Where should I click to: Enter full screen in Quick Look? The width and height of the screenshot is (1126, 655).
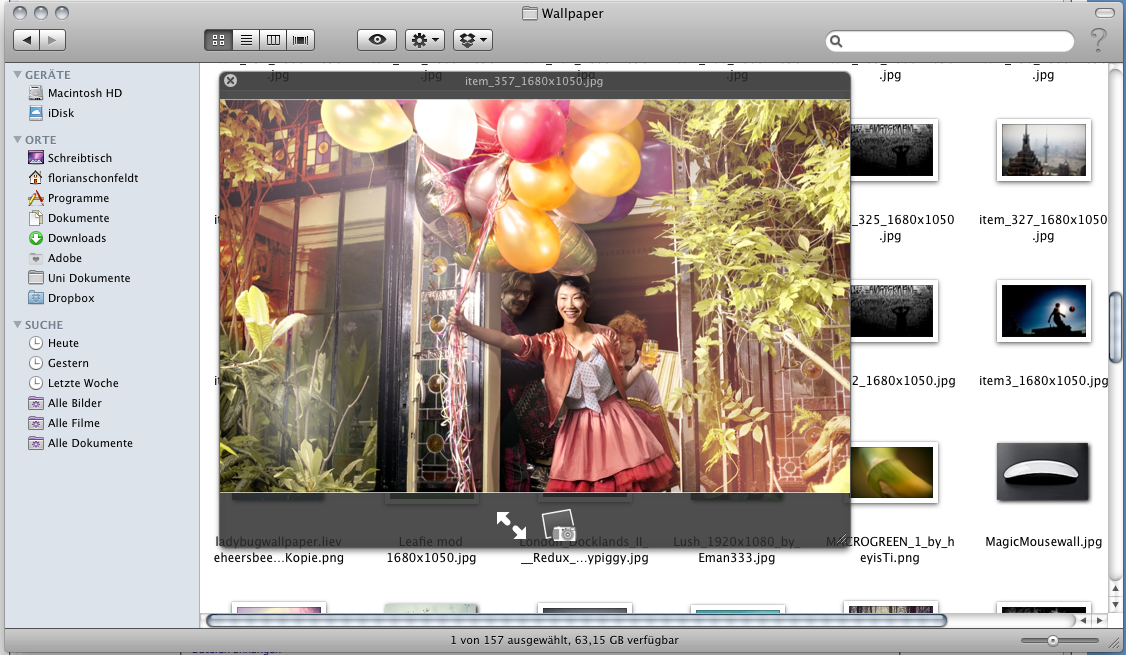click(511, 525)
